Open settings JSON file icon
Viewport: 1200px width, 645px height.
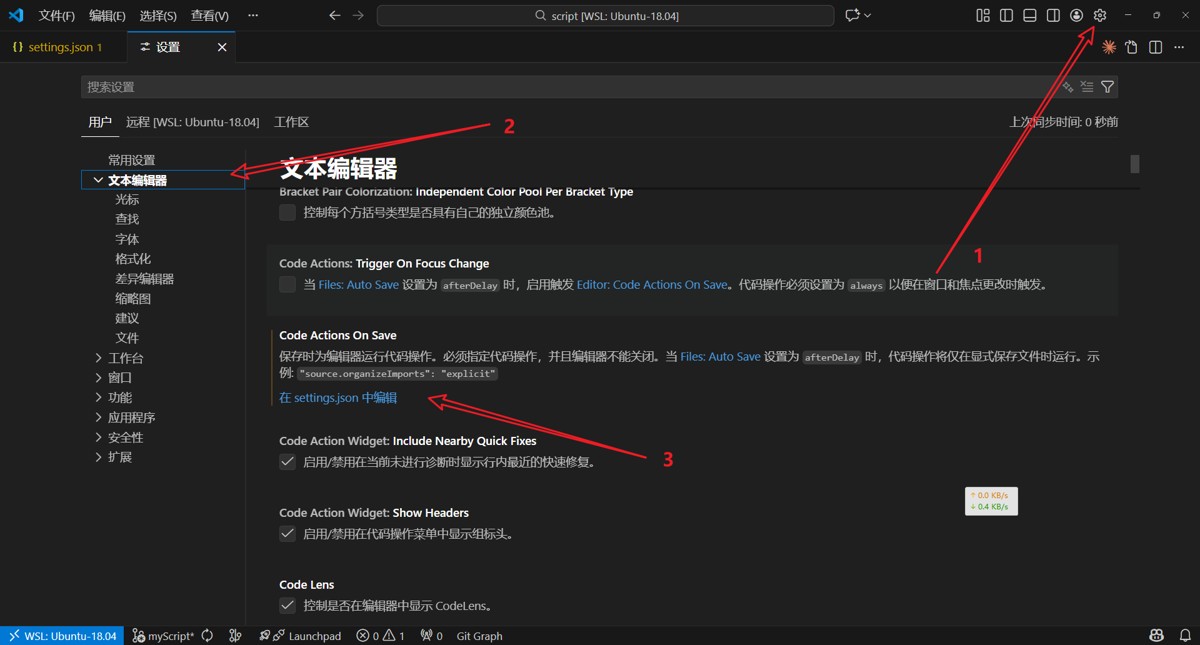click(x=1132, y=47)
